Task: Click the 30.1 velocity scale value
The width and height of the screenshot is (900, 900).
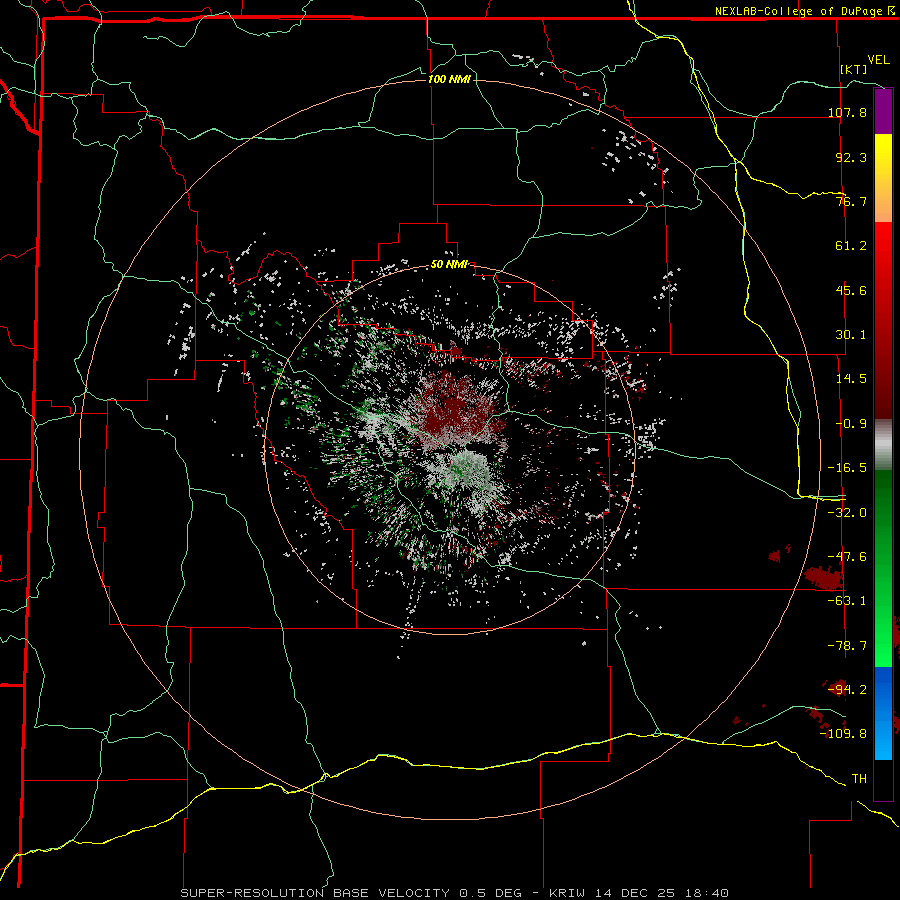Action: (x=851, y=335)
